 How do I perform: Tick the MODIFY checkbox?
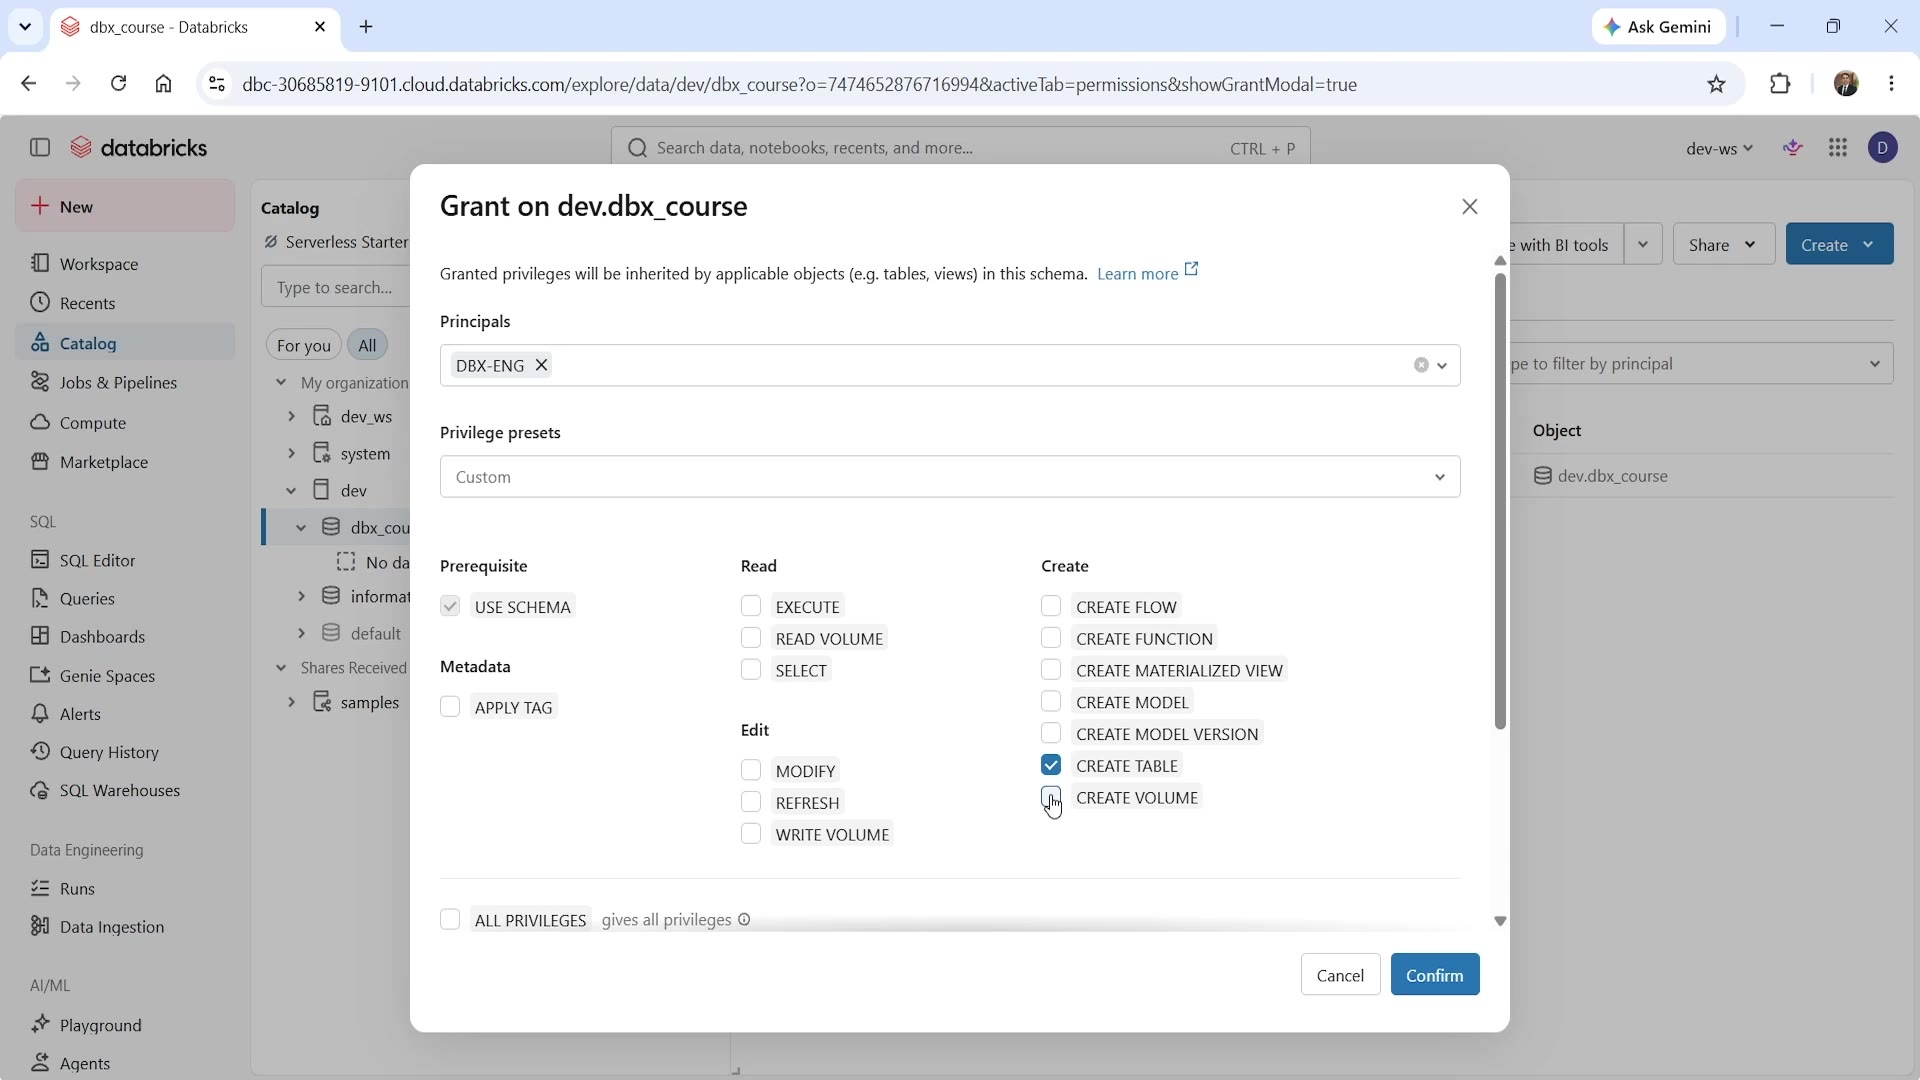point(751,770)
